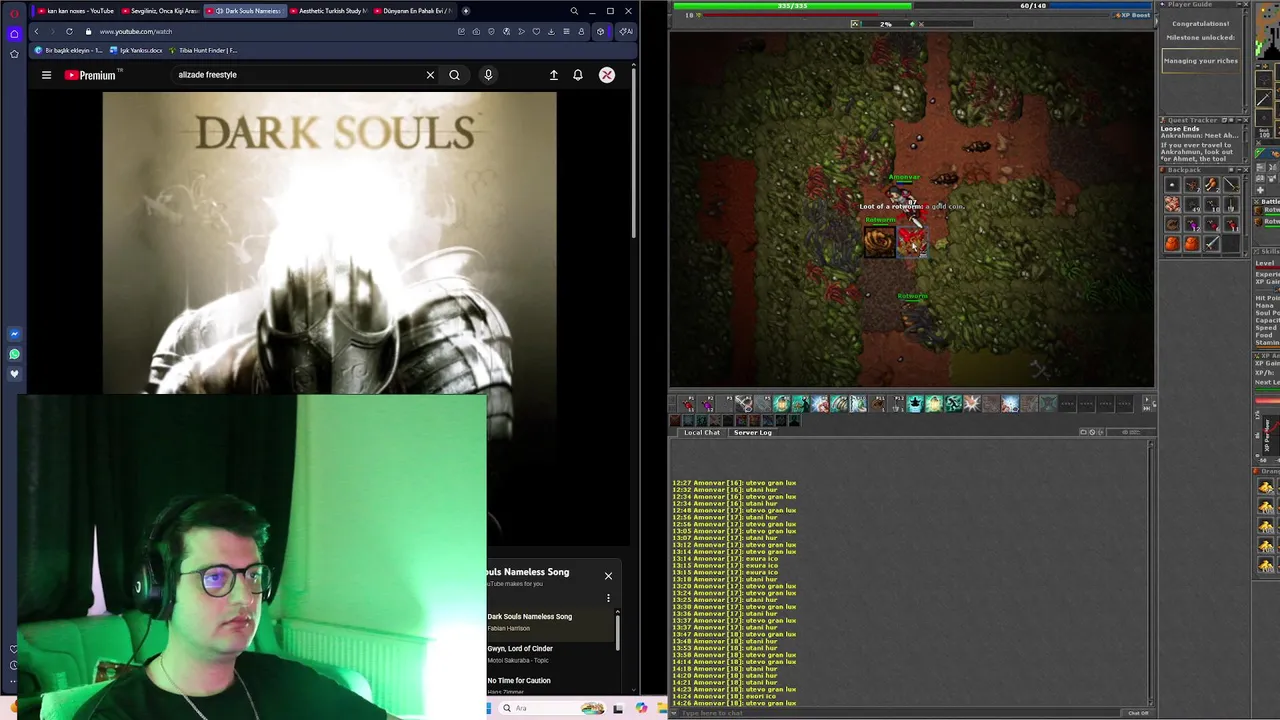Click the green health bar in Tibia
1280x720 pixels.
[792, 6]
